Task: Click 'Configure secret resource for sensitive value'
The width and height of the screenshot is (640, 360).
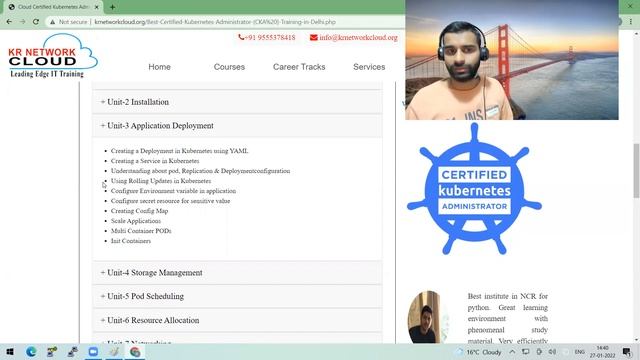Action: click(x=171, y=201)
